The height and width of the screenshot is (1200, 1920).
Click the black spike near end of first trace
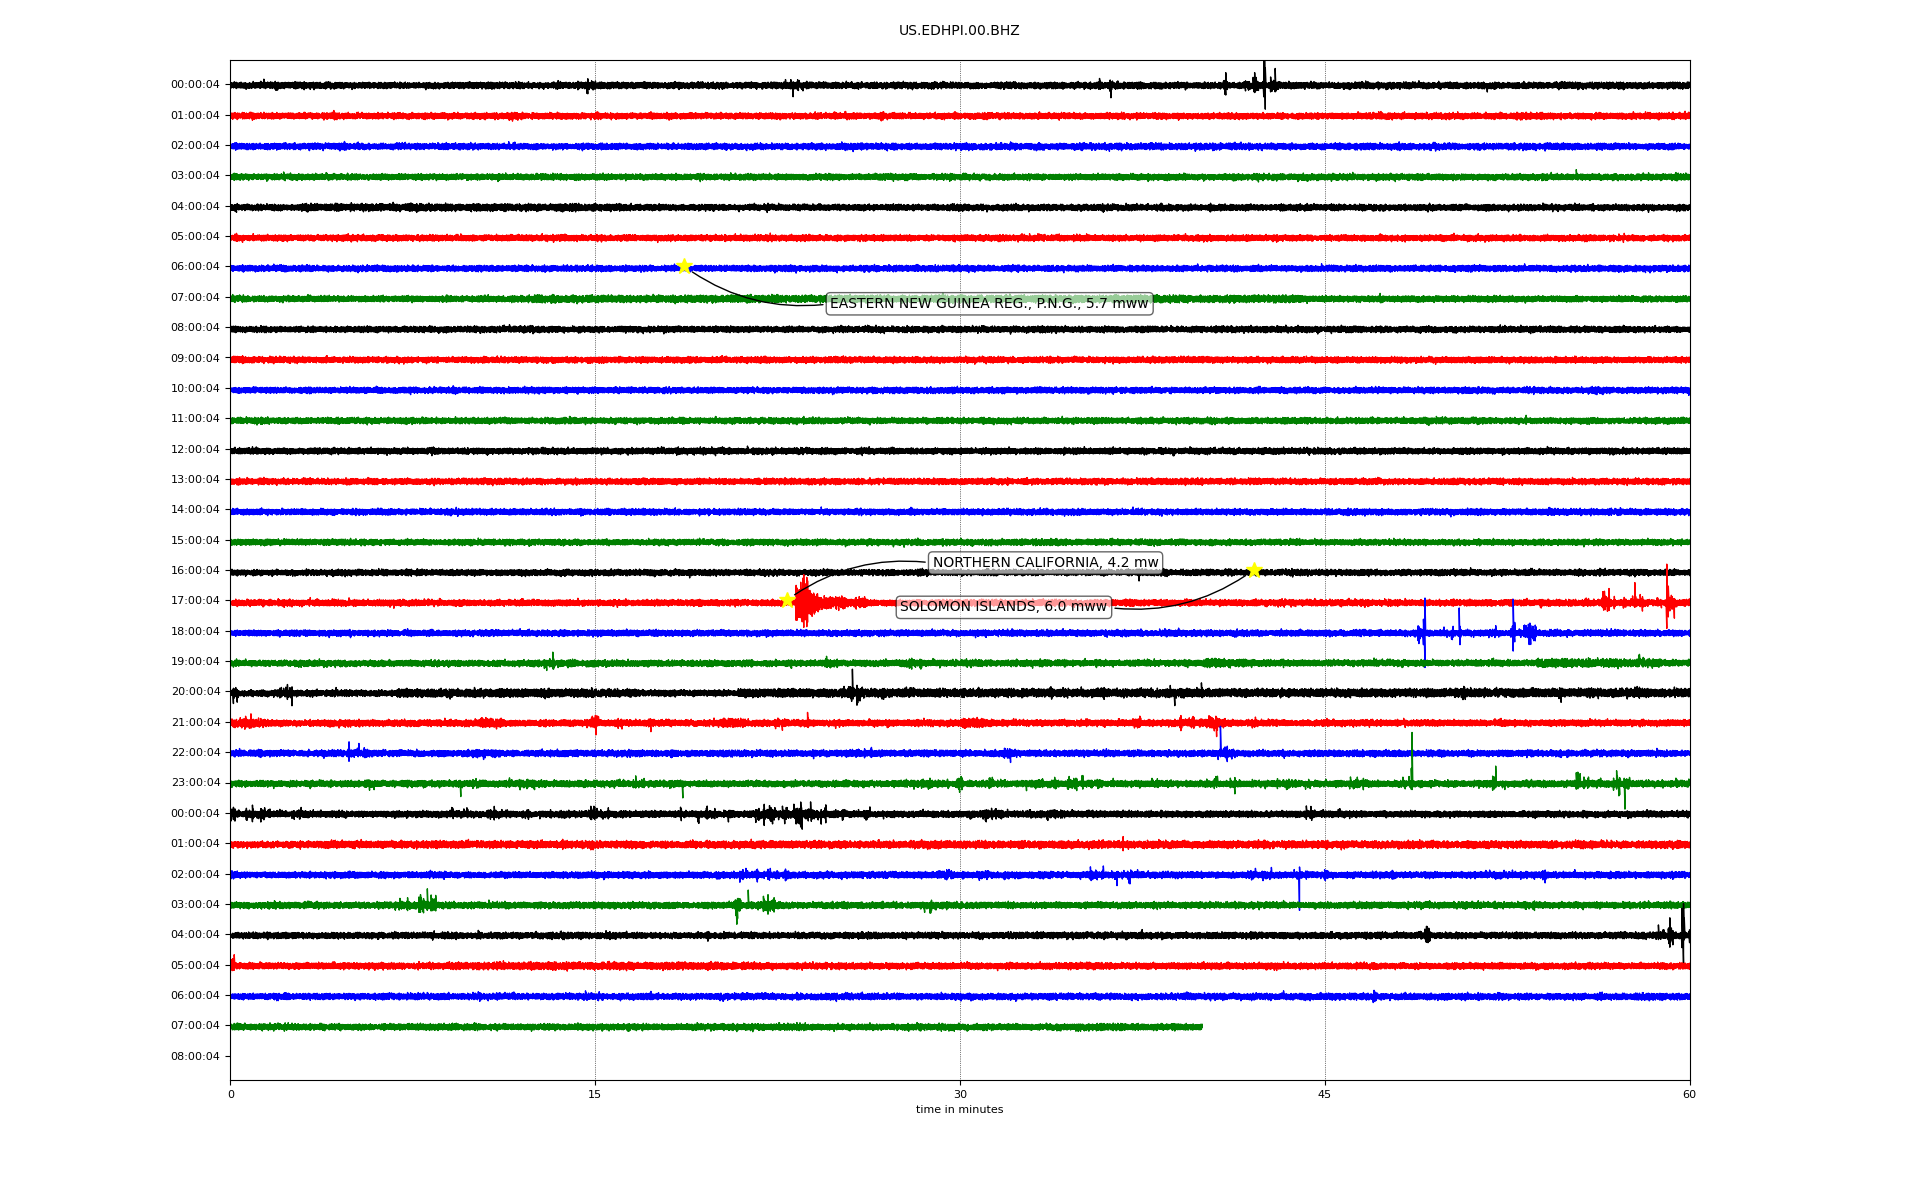1264,85
